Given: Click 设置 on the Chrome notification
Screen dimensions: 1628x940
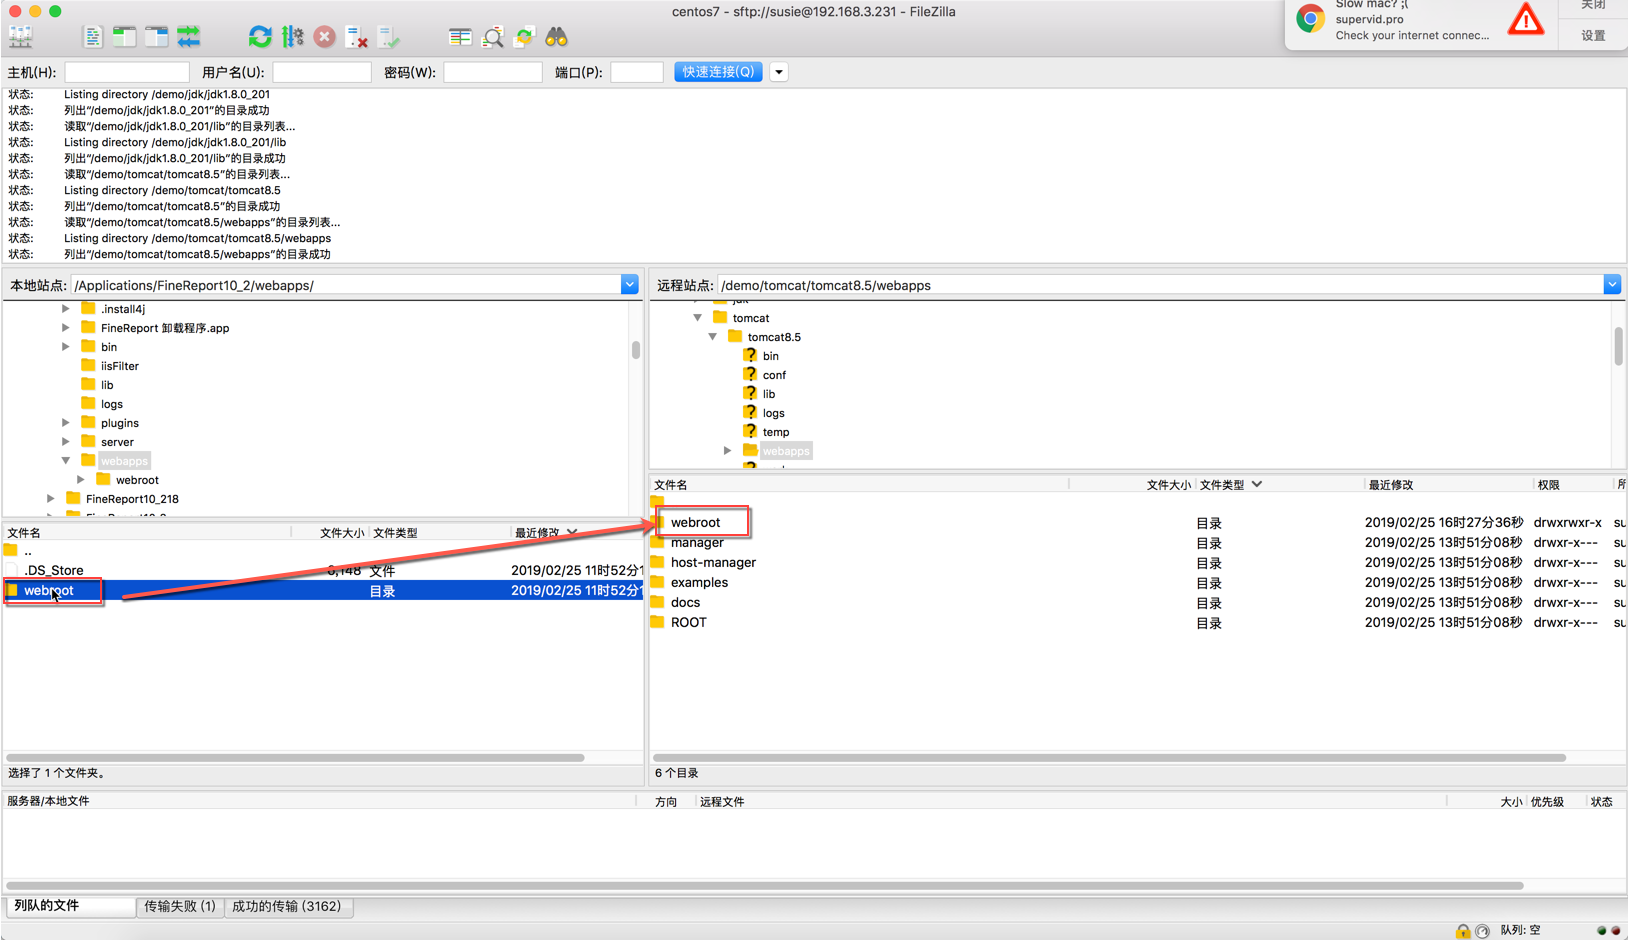Looking at the screenshot, I should click(x=1593, y=35).
